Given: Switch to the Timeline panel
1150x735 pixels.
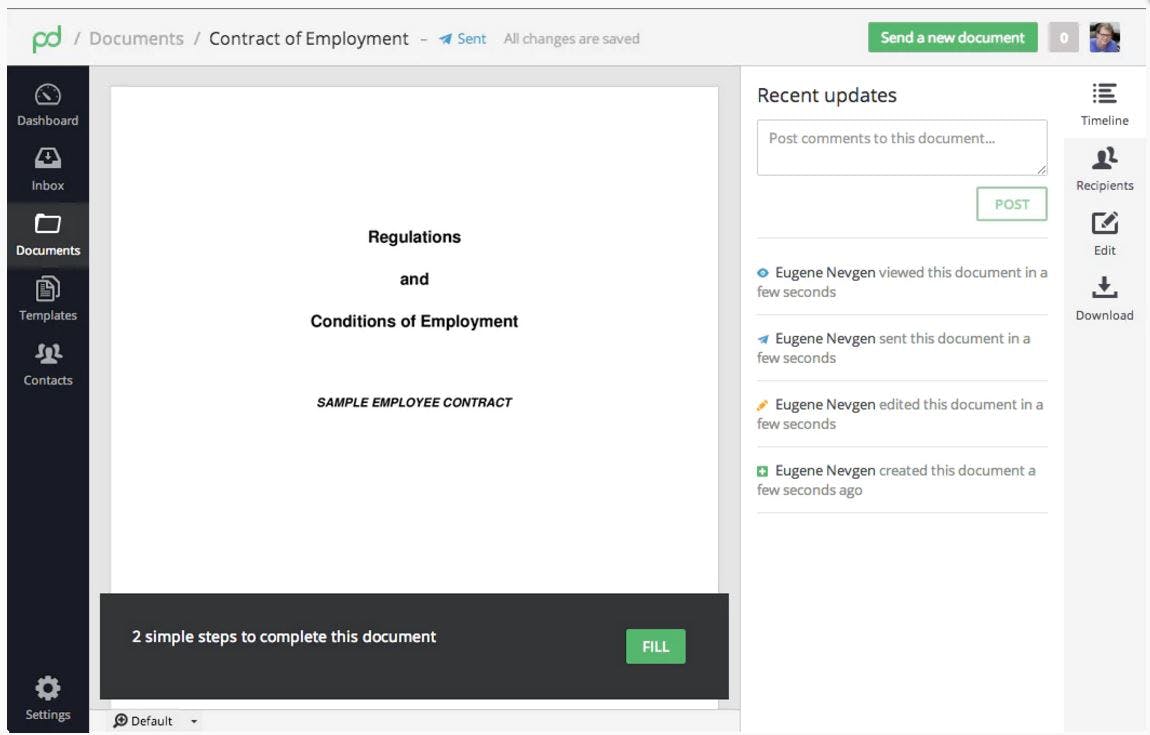Looking at the screenshot, I should [x=1105, y=104].
